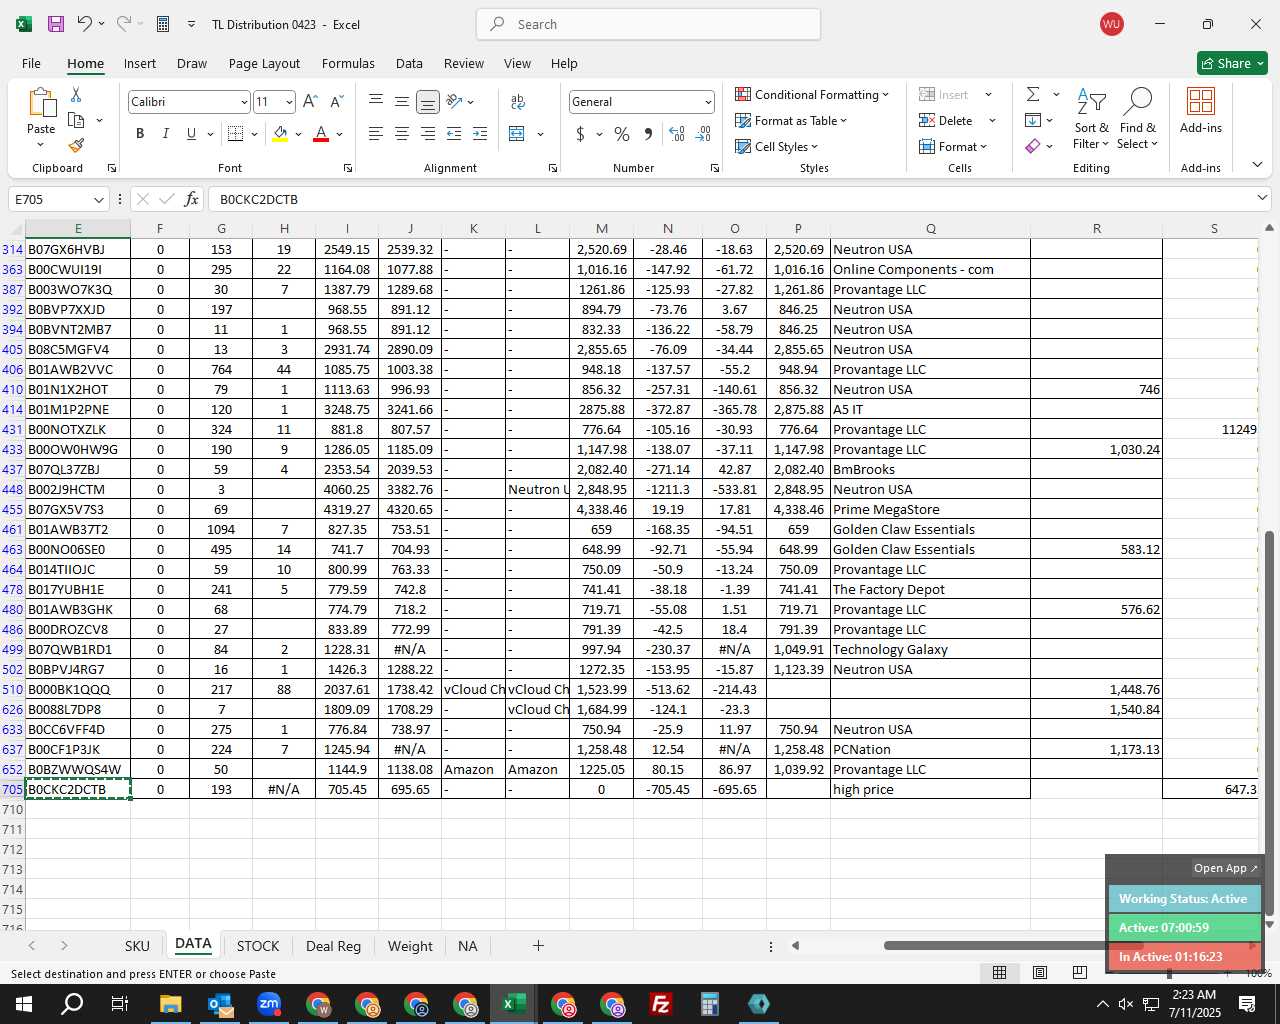1280x1024 pixels.
Task: Click the Search box in title bar
Action: click(x=648, y=24)
